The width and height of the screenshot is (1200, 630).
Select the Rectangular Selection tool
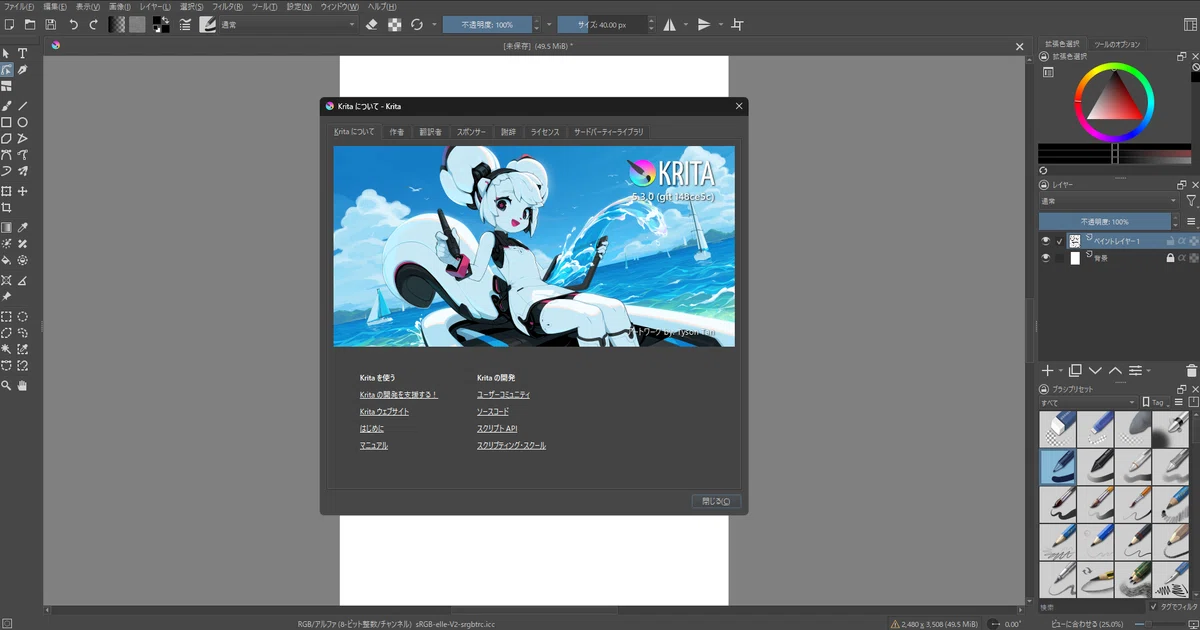[x=6, y=316]
